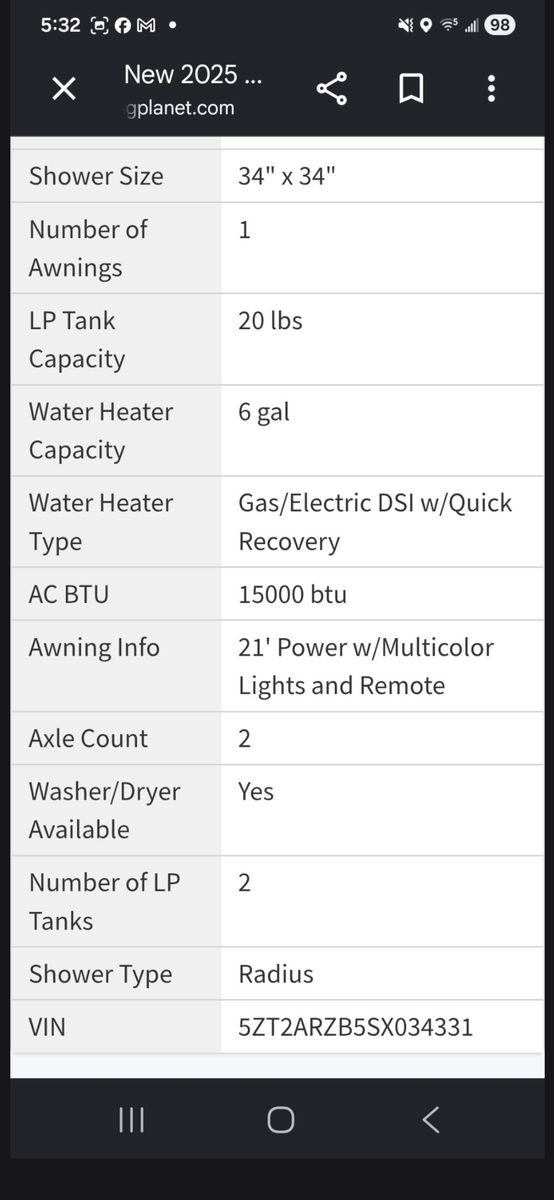Viewport: 554px width, 1200px height.
Task: Tap the share icon in top bar
Action: (x=332, y=89)
